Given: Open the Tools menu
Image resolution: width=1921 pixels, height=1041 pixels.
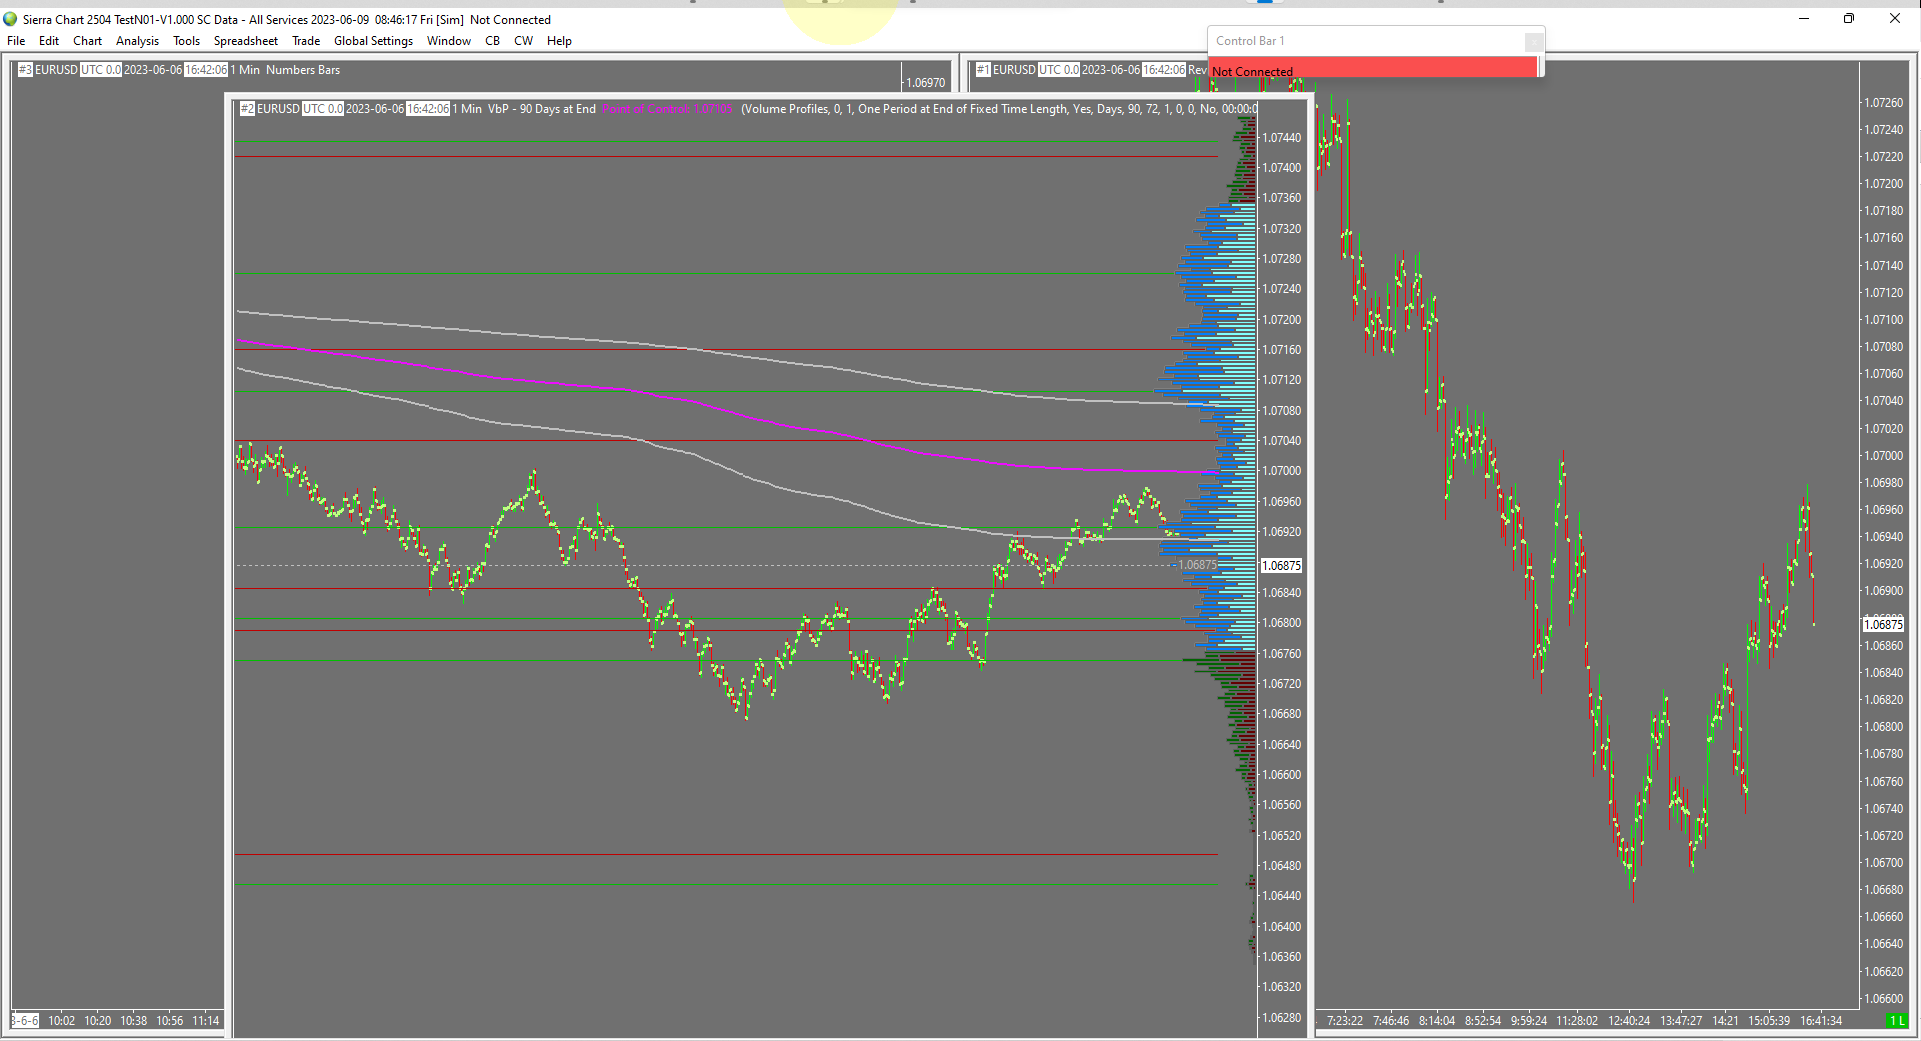Looking at the screenshot, I should click(x=186, y=41).
